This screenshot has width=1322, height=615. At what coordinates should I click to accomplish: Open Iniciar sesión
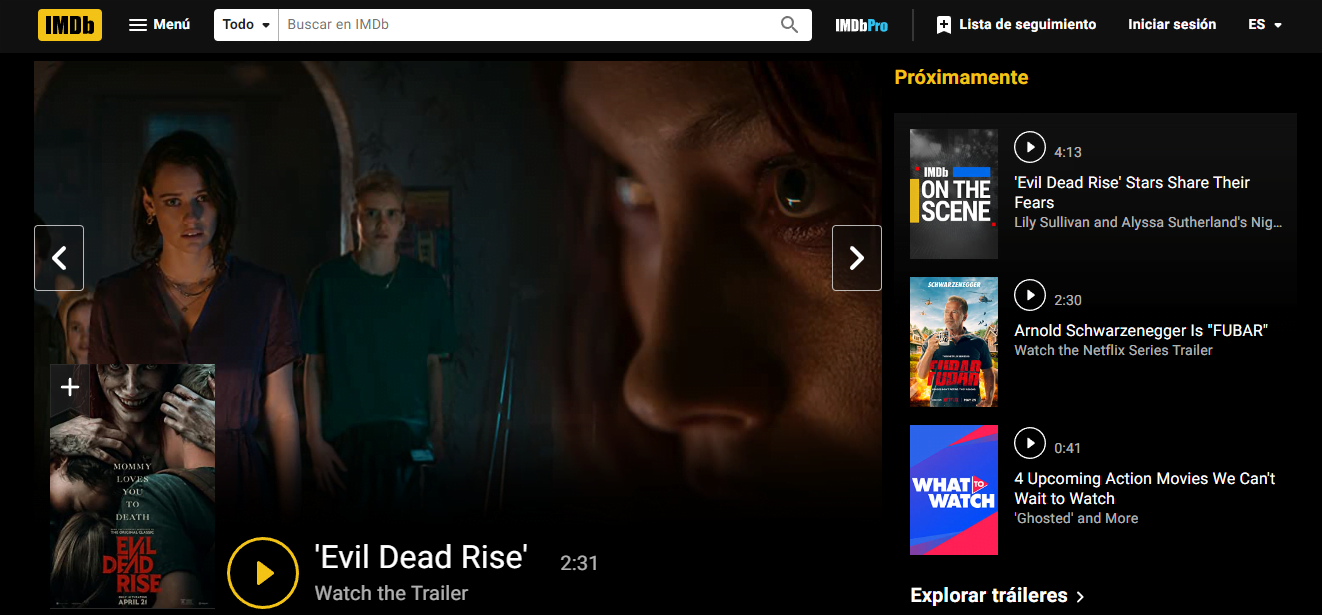[1171, 24]
